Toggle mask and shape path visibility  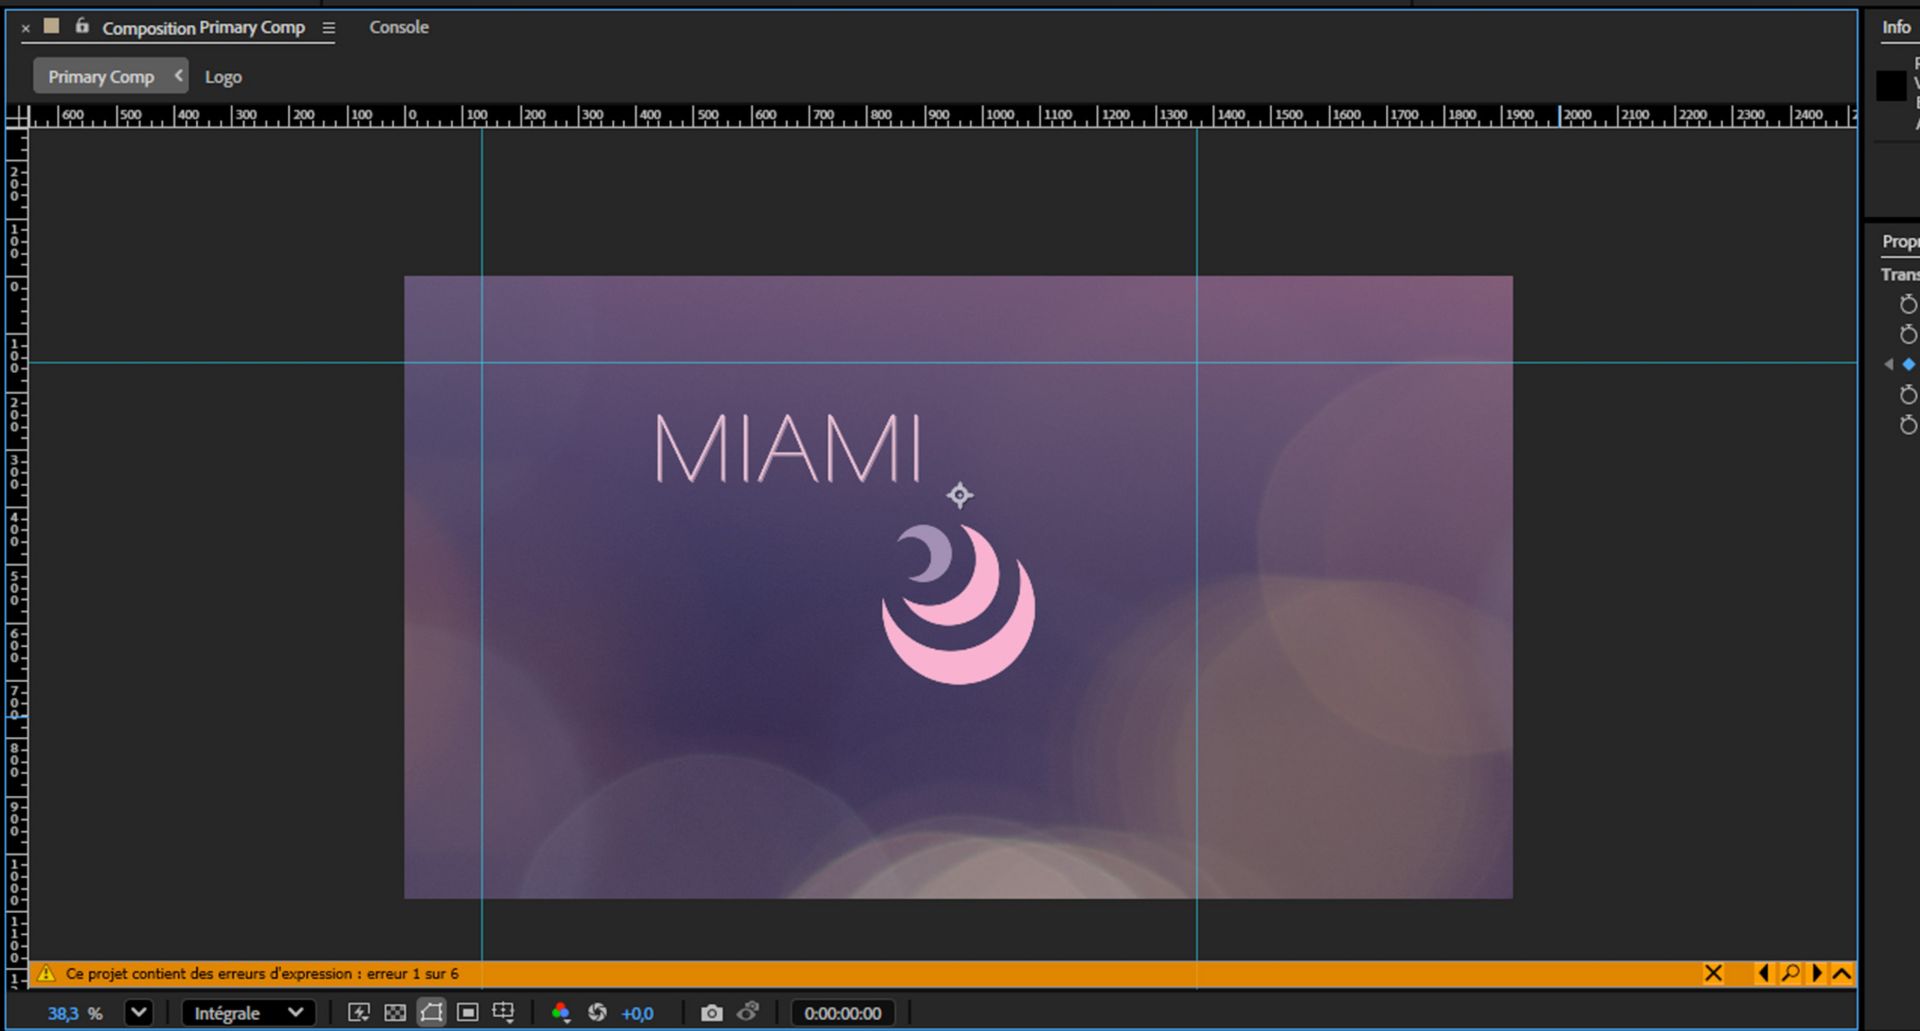[x=431, y=1013]
